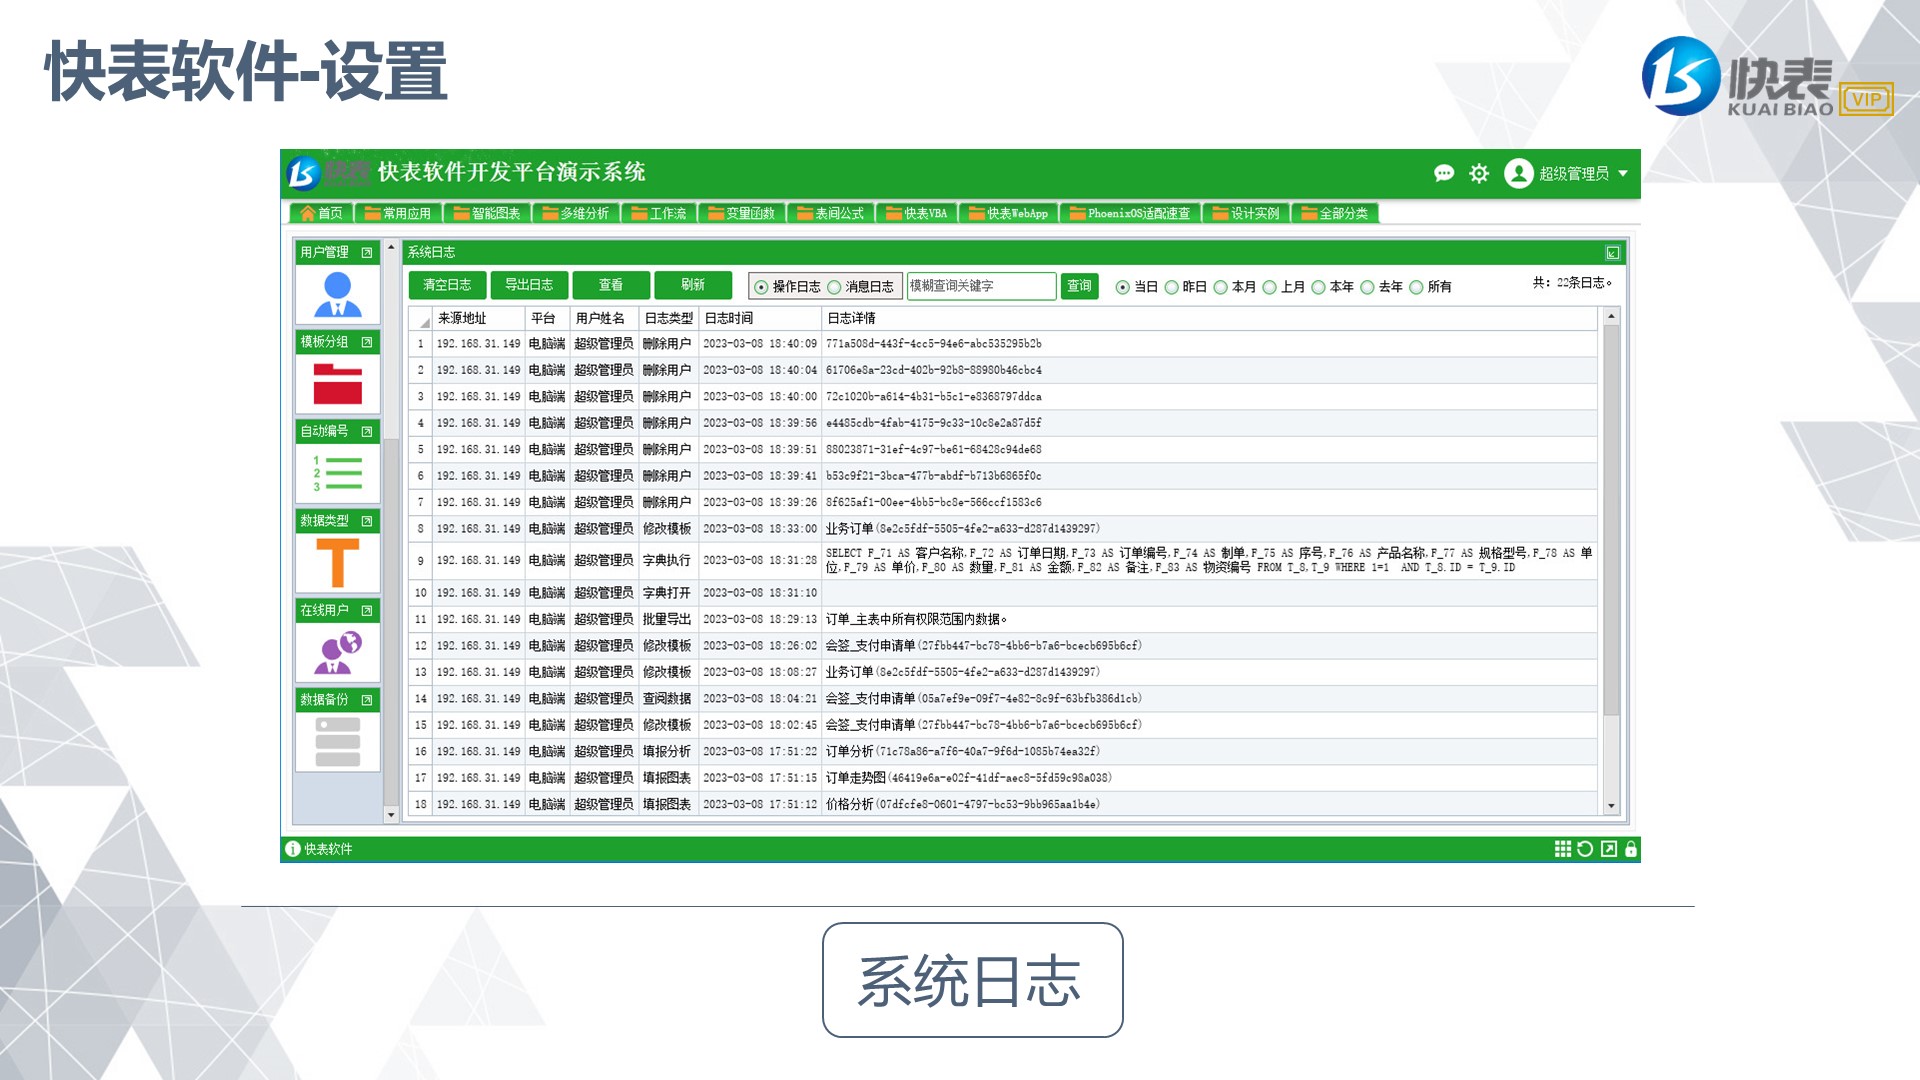Maximize the 系统日志 panel icon

point(1613,253)
